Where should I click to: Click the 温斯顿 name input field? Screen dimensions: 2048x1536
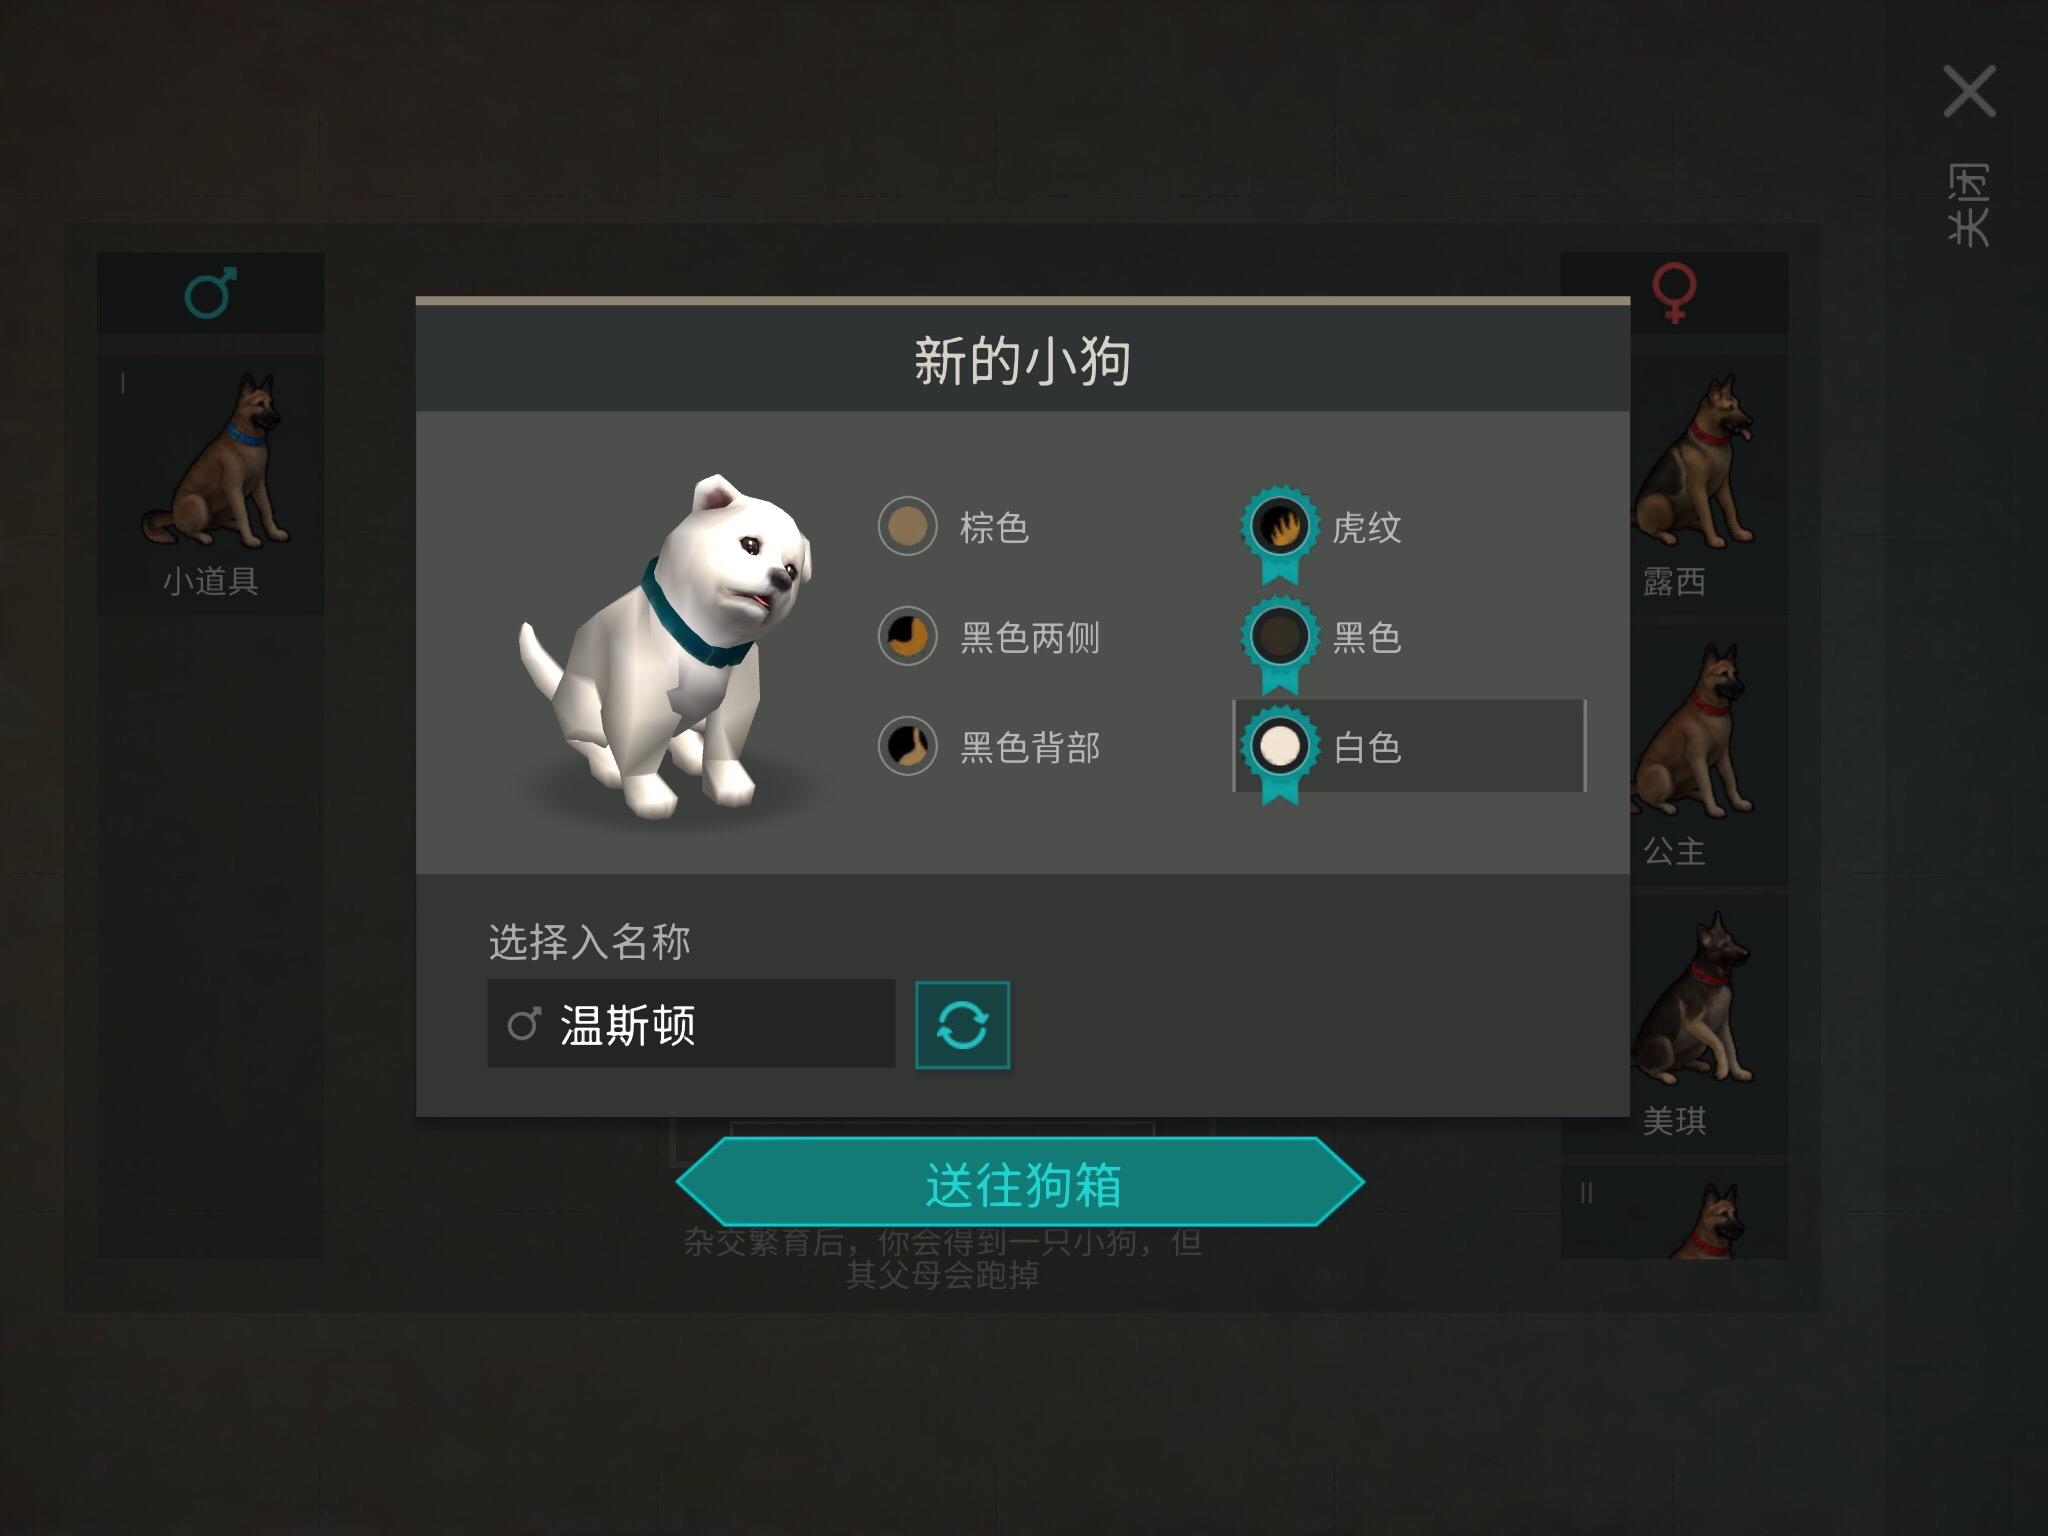pos(691,1024)
